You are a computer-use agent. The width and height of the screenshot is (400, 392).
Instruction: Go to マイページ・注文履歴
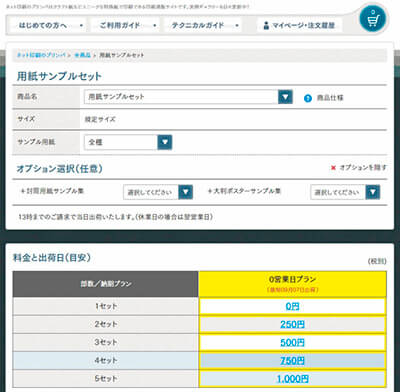tap(299, 25)
